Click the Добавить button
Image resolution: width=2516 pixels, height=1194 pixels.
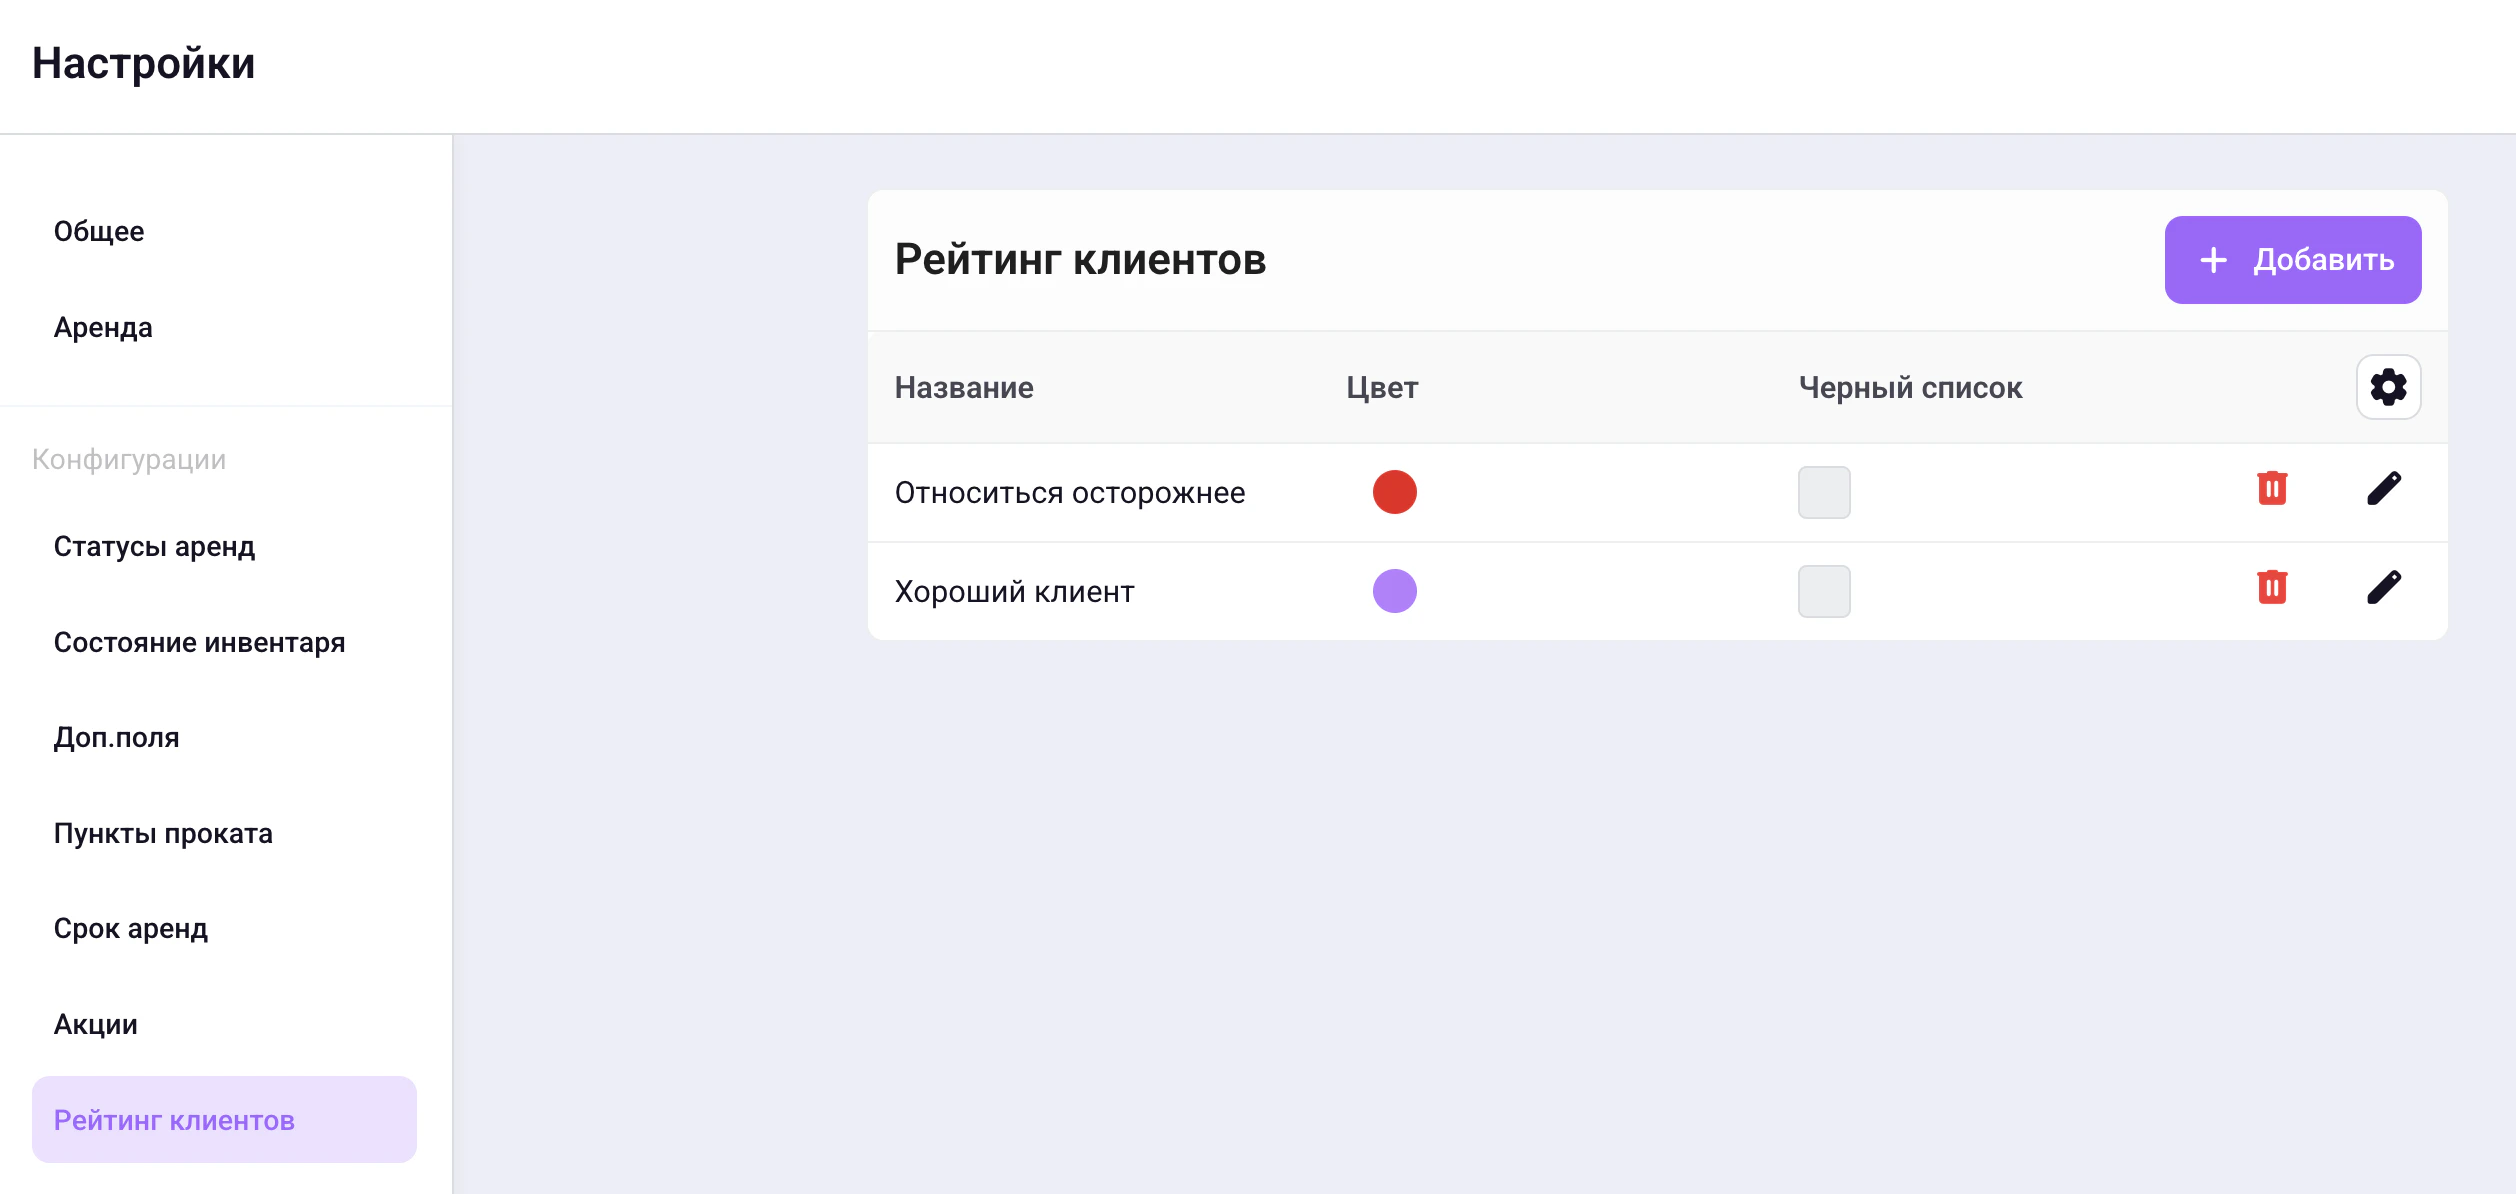click(2293, 260)
